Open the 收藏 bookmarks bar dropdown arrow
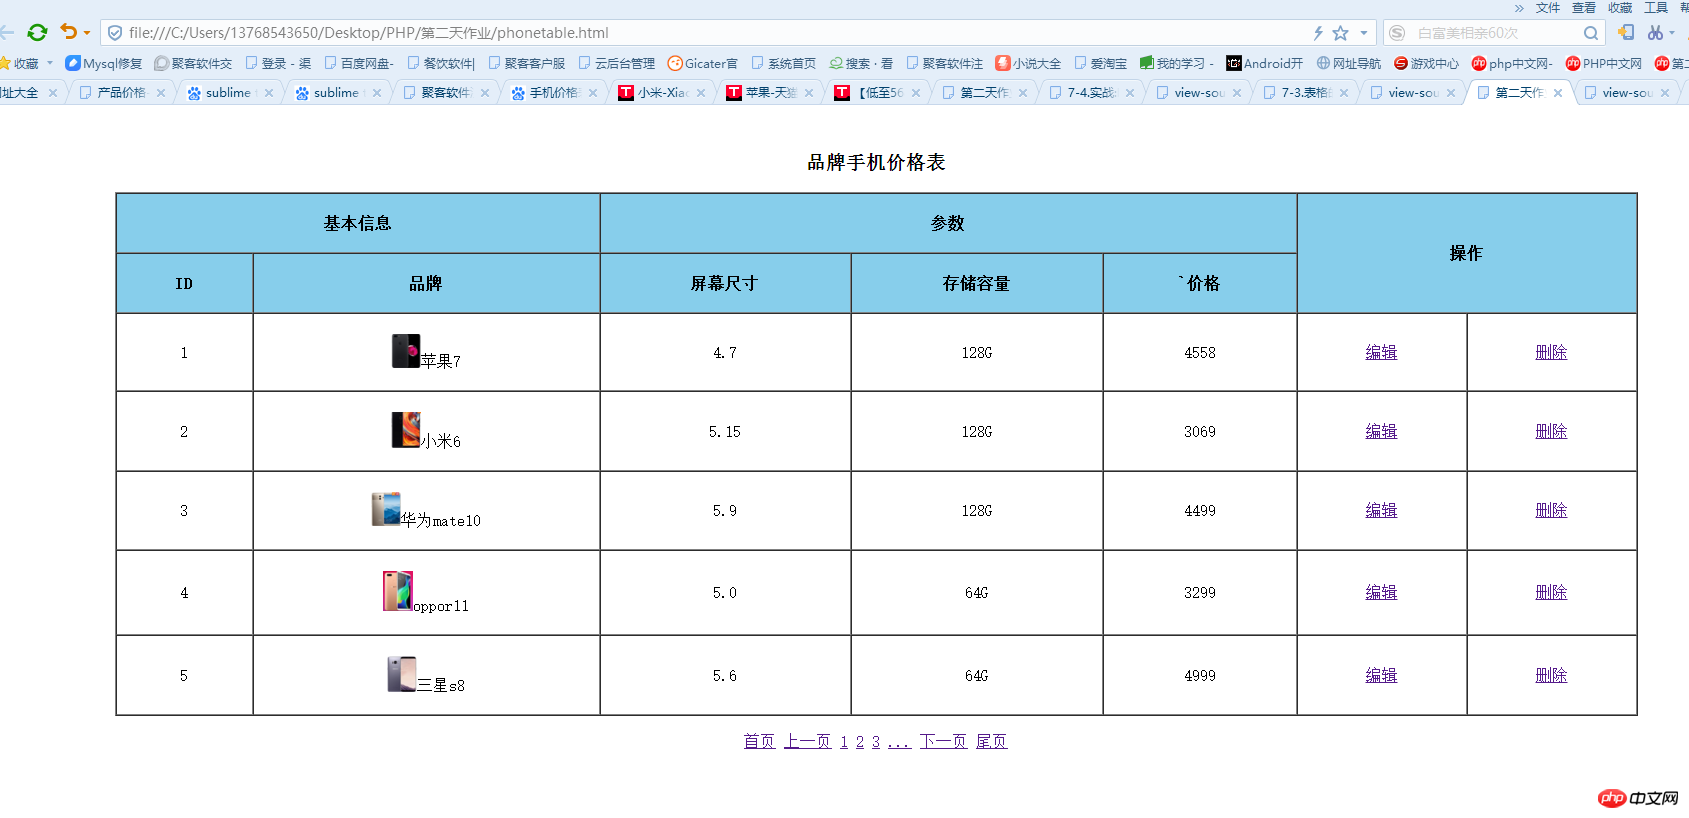 (50, 63)
